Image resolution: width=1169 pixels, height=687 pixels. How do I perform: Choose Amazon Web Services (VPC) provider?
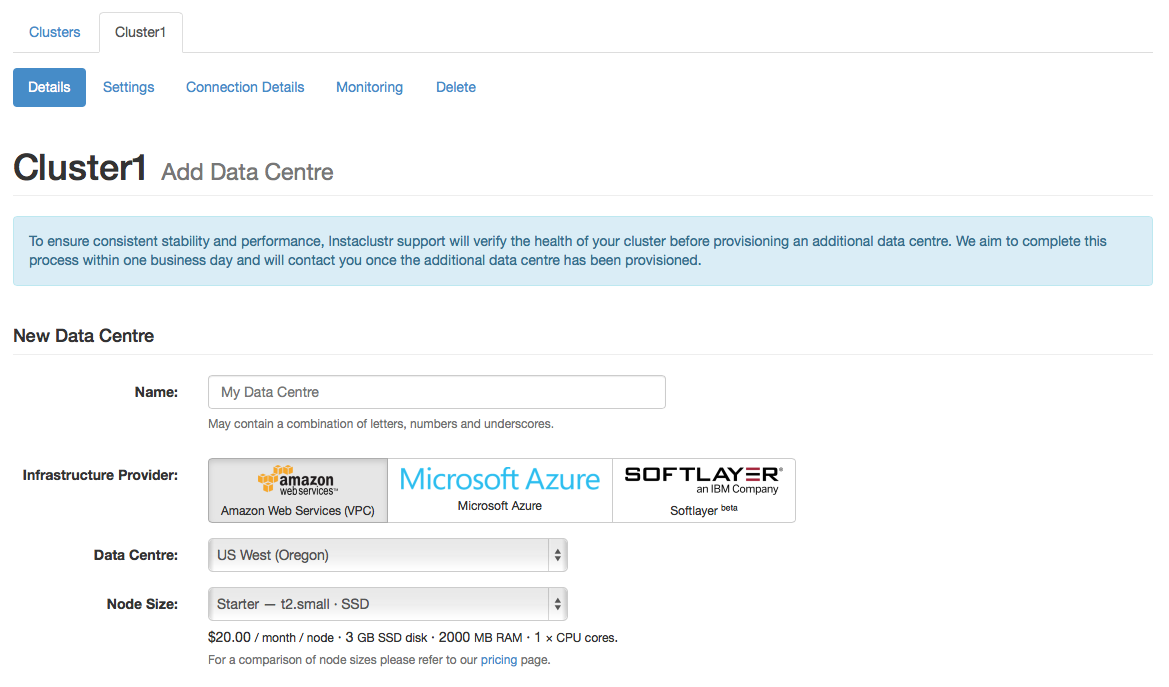[x=298, y=490]
